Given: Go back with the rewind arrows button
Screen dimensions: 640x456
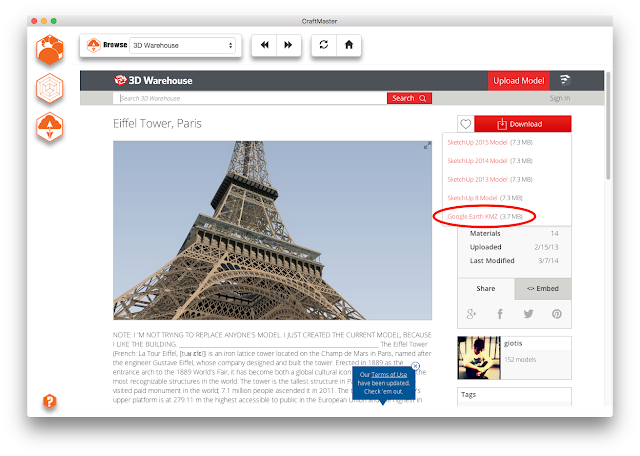Looking at the screenshot, I should pos(264,45).
